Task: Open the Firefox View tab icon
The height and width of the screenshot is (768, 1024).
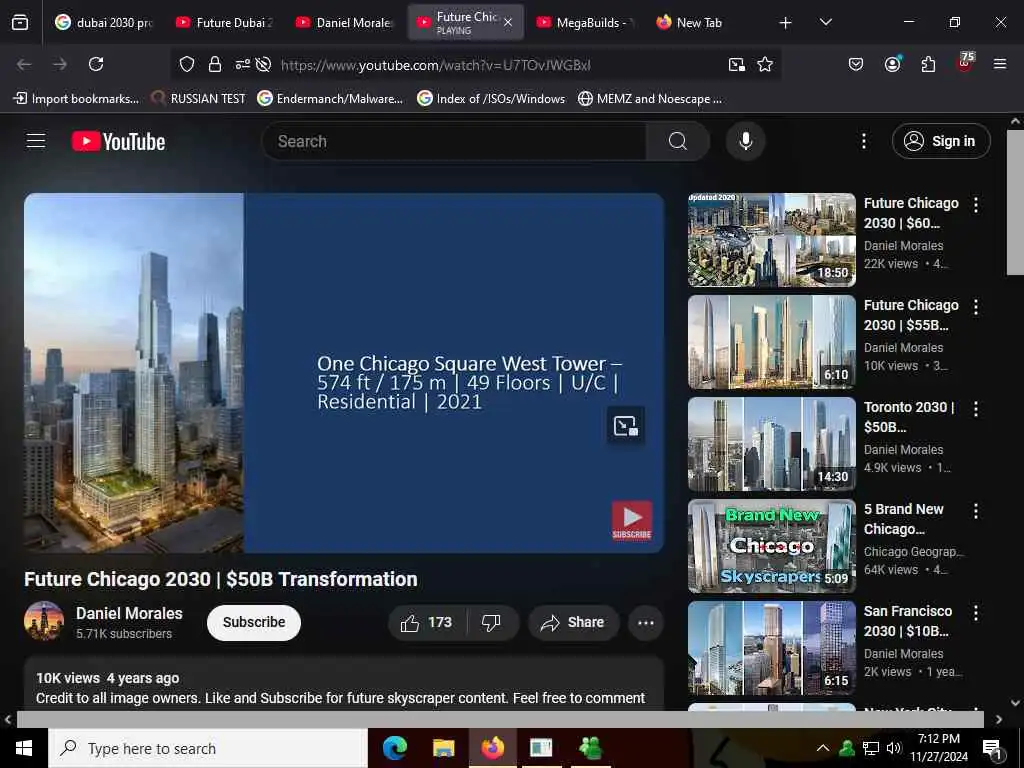Action: tap(20, 22)
